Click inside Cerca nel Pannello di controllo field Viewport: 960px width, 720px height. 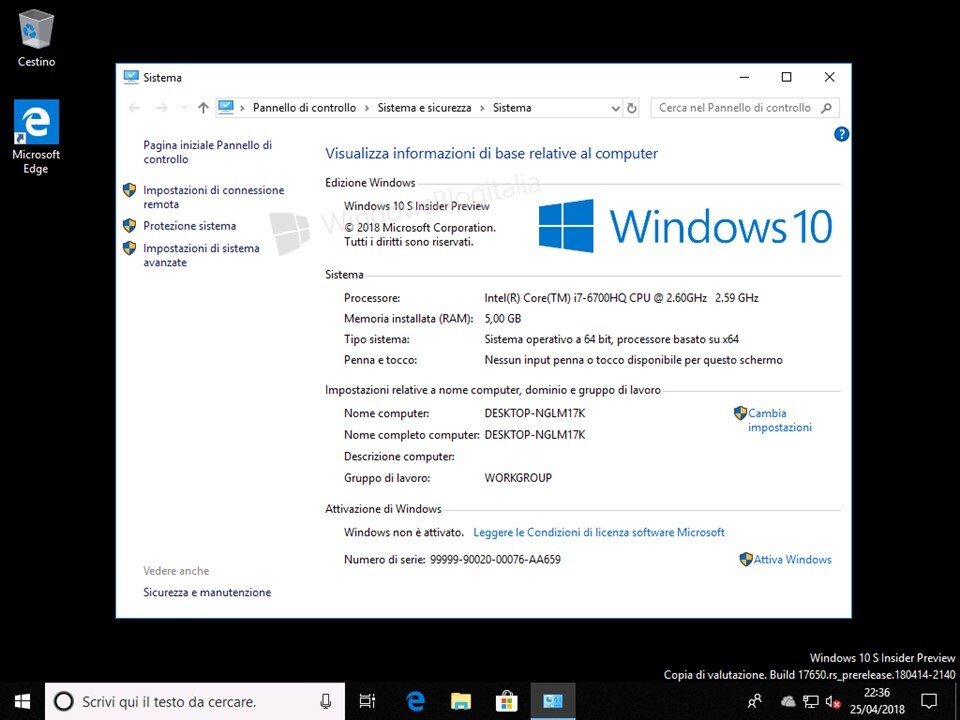(730, 107)
